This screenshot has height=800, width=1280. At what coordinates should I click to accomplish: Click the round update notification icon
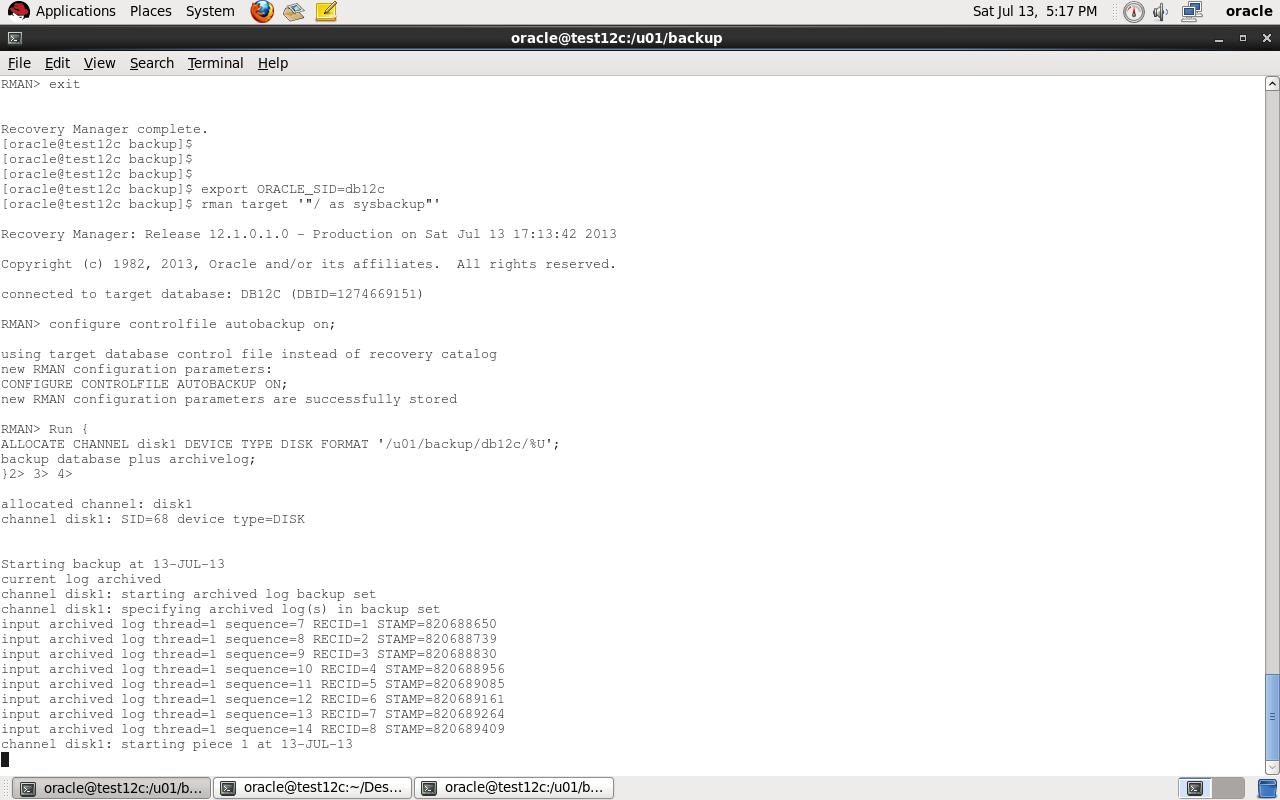[1133, 12]
